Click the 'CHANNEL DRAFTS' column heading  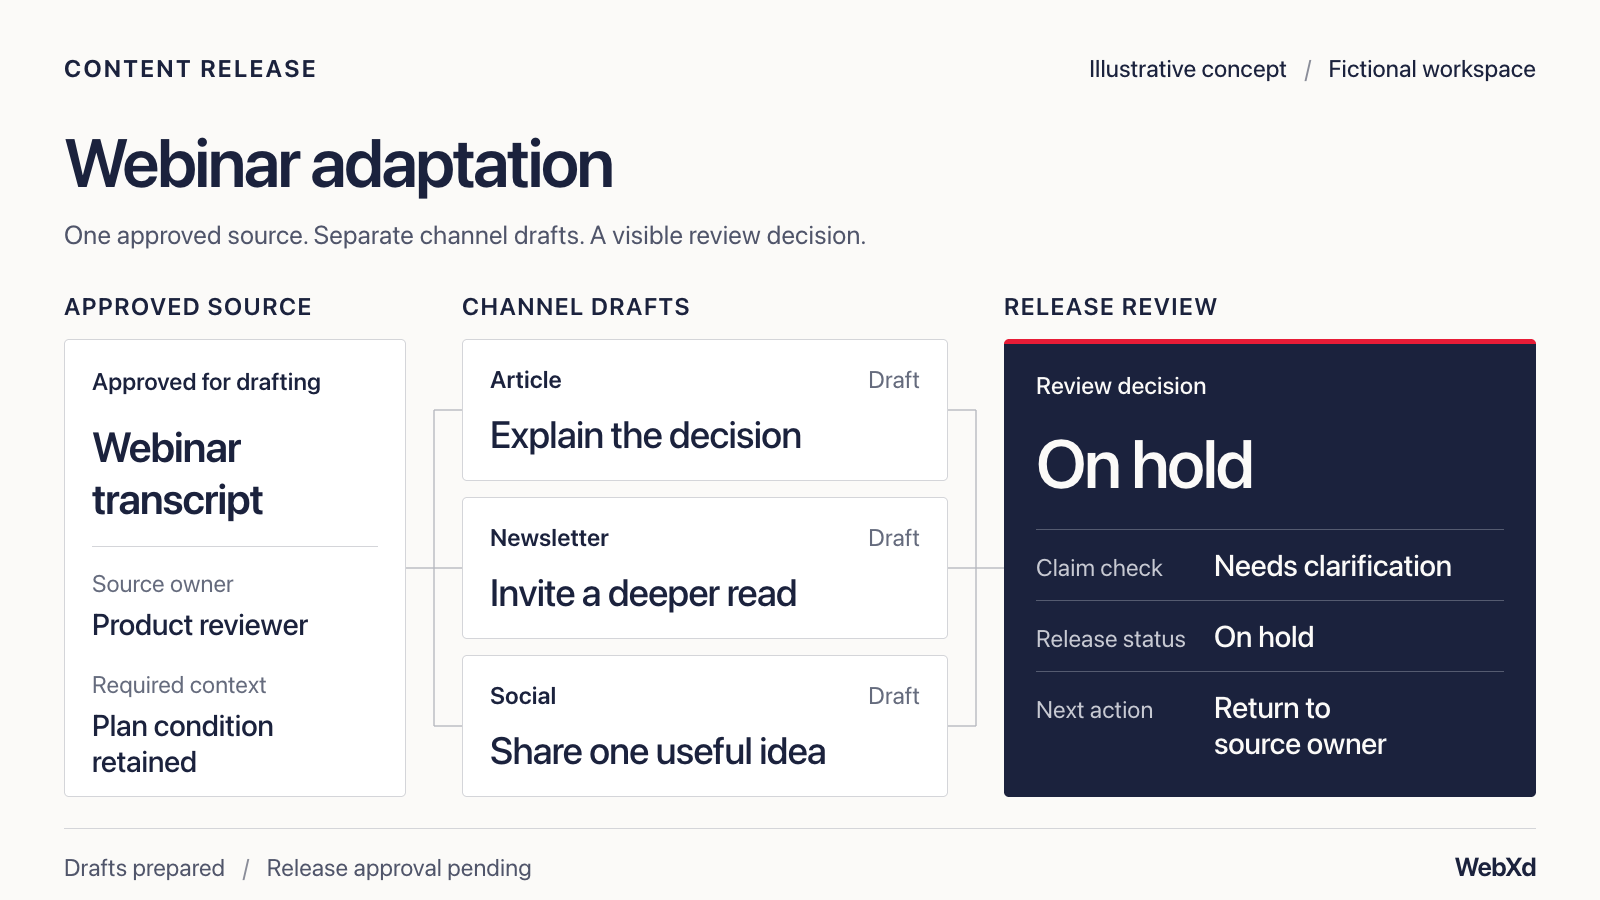[x=576, y=307]
